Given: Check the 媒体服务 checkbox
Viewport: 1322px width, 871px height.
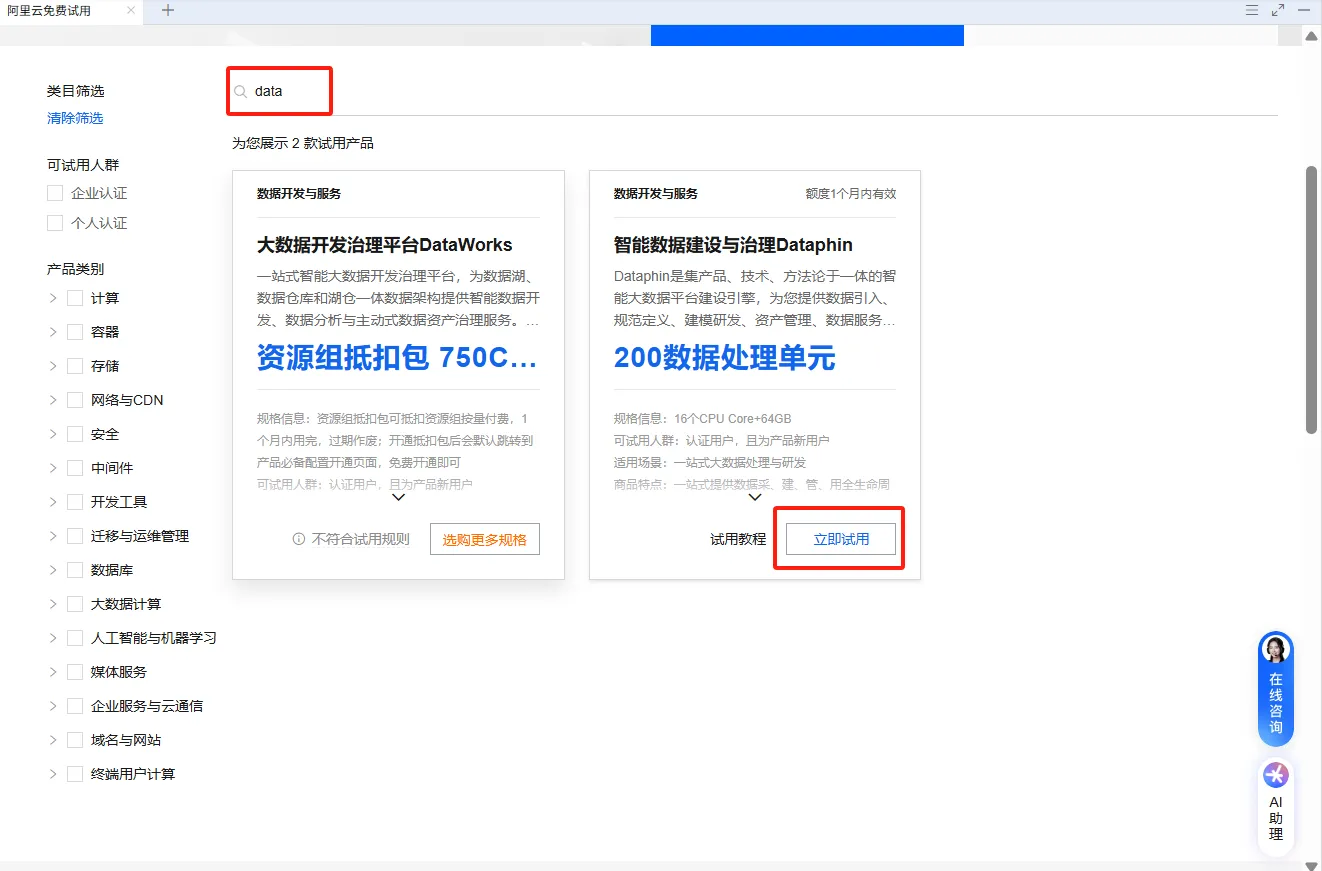Looking at the screenshot, I should click(75, 672).
